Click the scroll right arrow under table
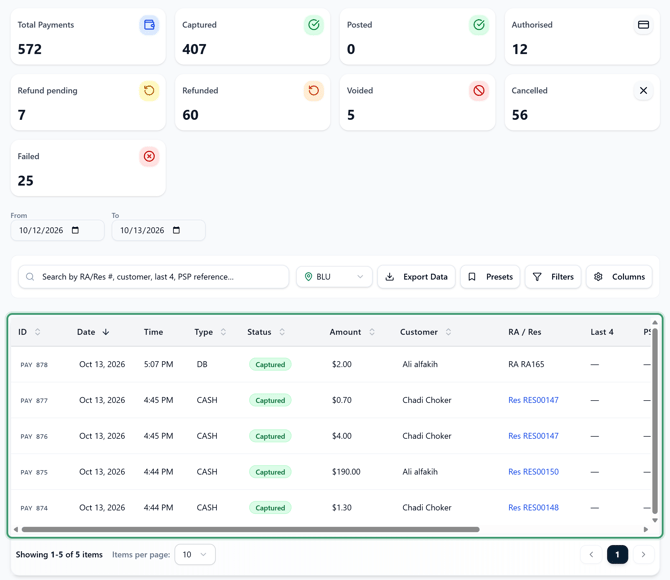This screenshot has height=580, width=670. point(646,530)
